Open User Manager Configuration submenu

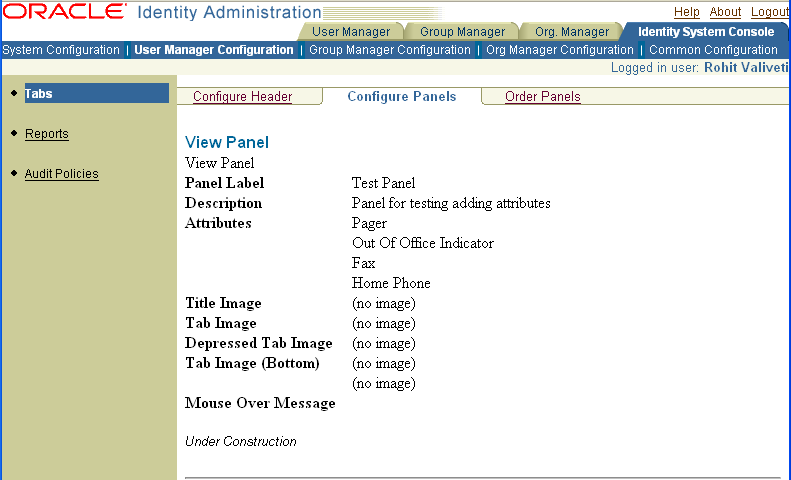214,50
